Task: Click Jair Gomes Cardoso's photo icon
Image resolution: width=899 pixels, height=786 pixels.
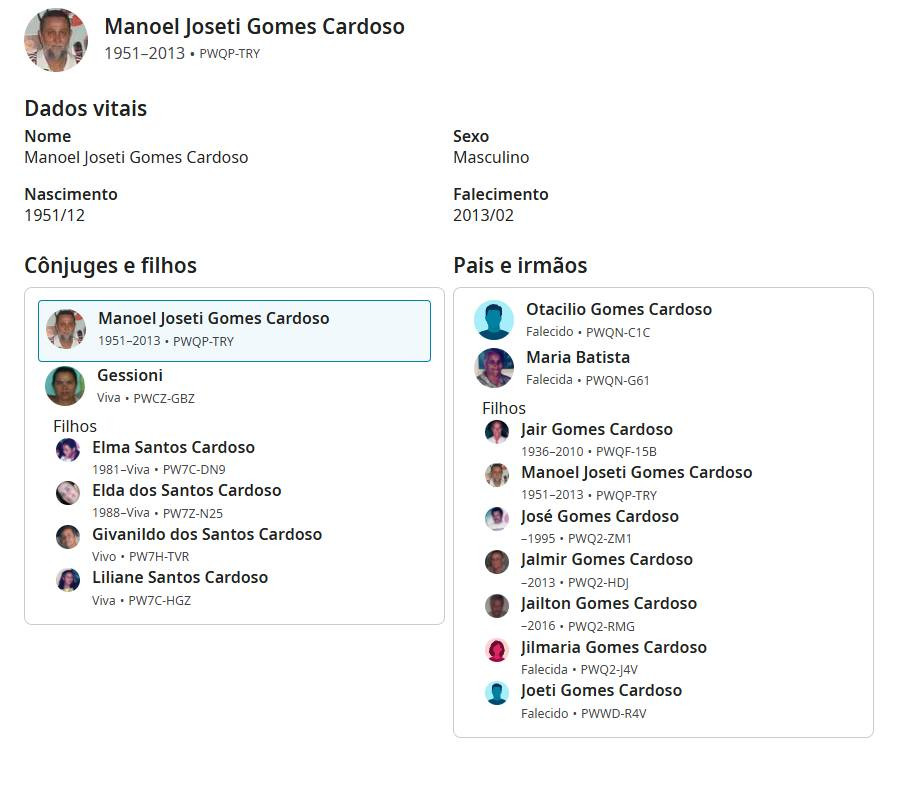Action: click(x=497, y=432)
